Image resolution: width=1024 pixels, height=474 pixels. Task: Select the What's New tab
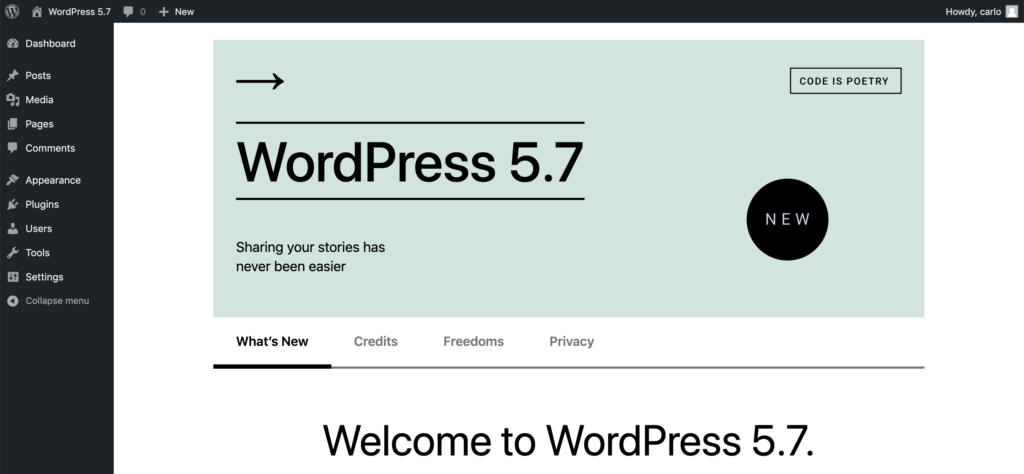[272, 342]
